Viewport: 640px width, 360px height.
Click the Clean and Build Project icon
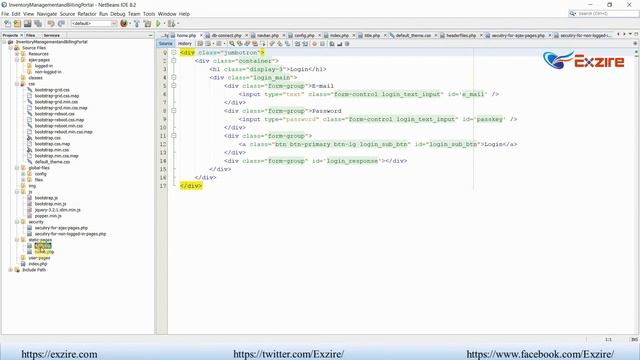147,24
